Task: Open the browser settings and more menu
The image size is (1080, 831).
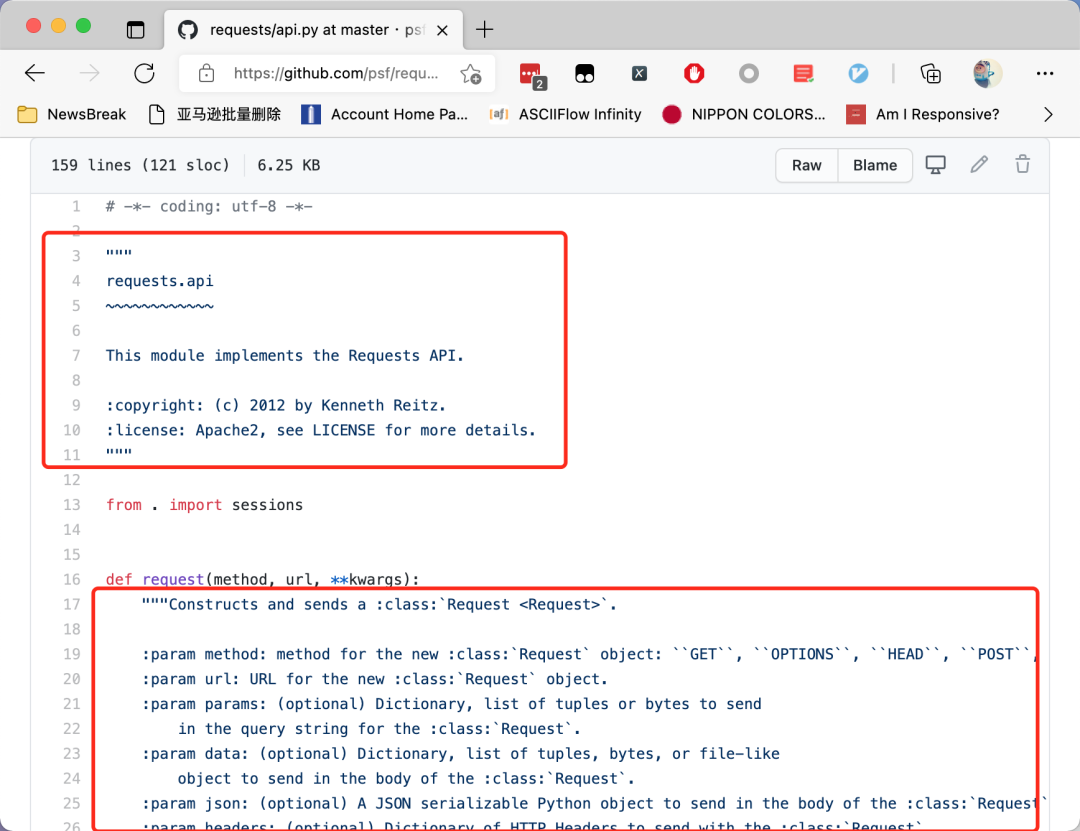Action: click(x=1045, y=73)
